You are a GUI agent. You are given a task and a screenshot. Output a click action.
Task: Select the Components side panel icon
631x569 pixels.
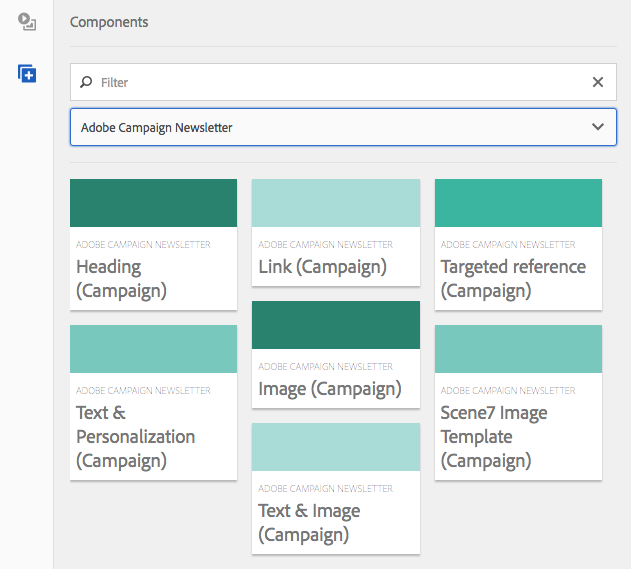(x=27, y=74)
